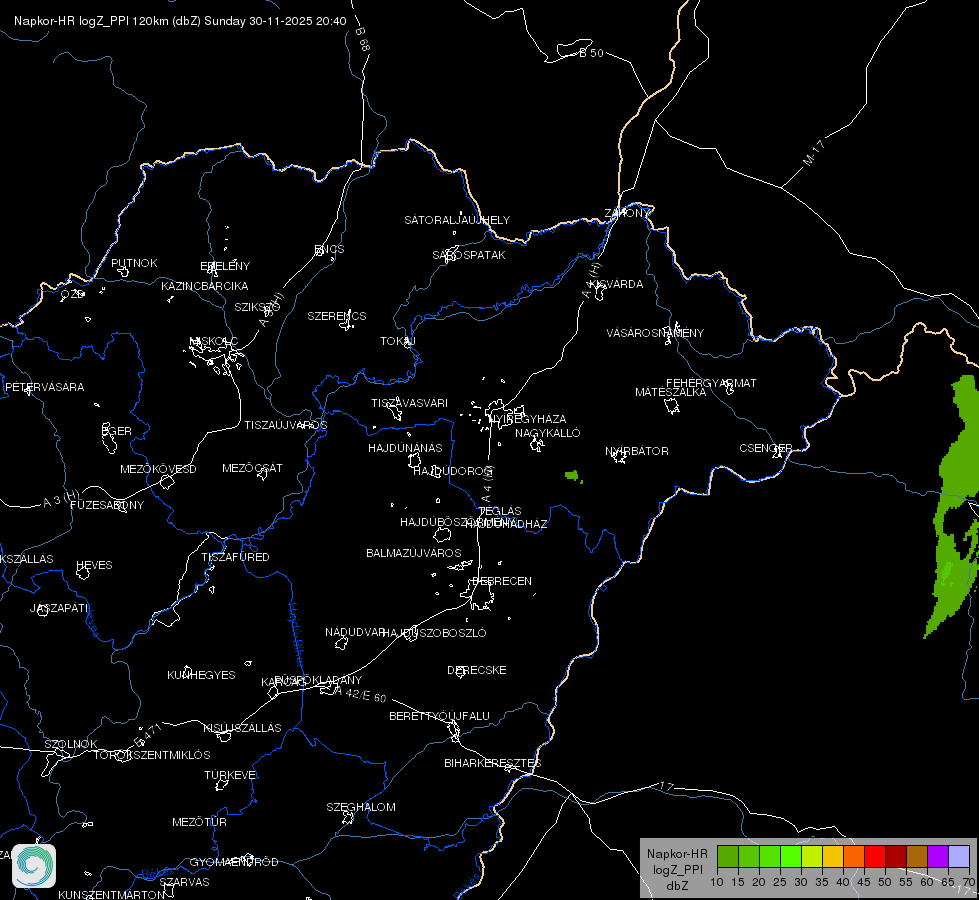Click the PÉTERVÁSÁRA label

point(44,387)
